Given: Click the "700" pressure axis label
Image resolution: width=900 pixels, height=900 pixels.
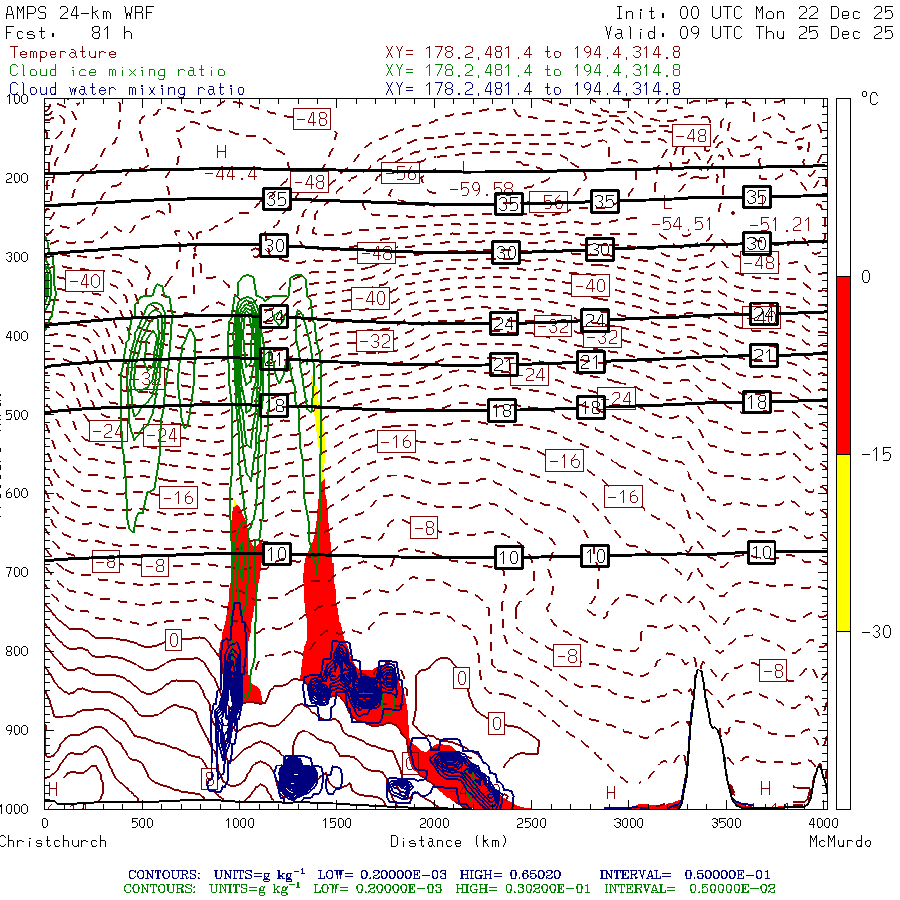Looking at the screenshot, I should pos(17,572).
